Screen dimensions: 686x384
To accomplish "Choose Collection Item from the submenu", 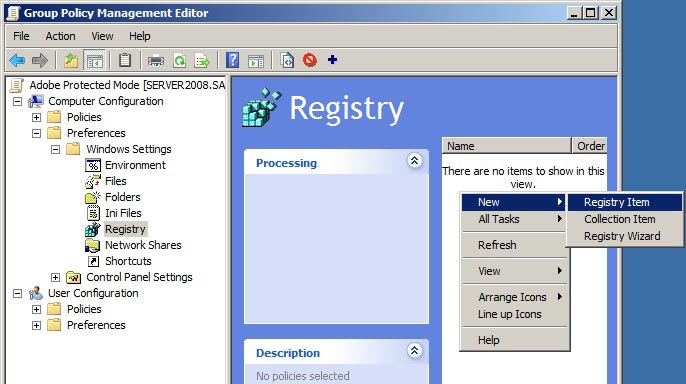I will coord(625,219).
